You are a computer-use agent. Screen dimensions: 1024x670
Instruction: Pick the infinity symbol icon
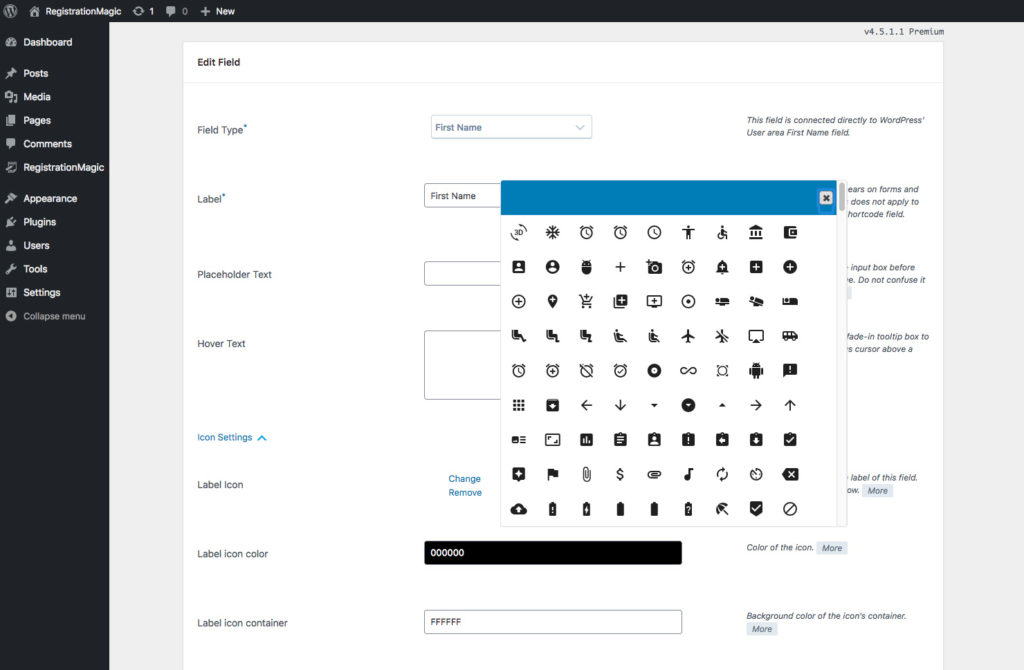(x=688, y=371)
